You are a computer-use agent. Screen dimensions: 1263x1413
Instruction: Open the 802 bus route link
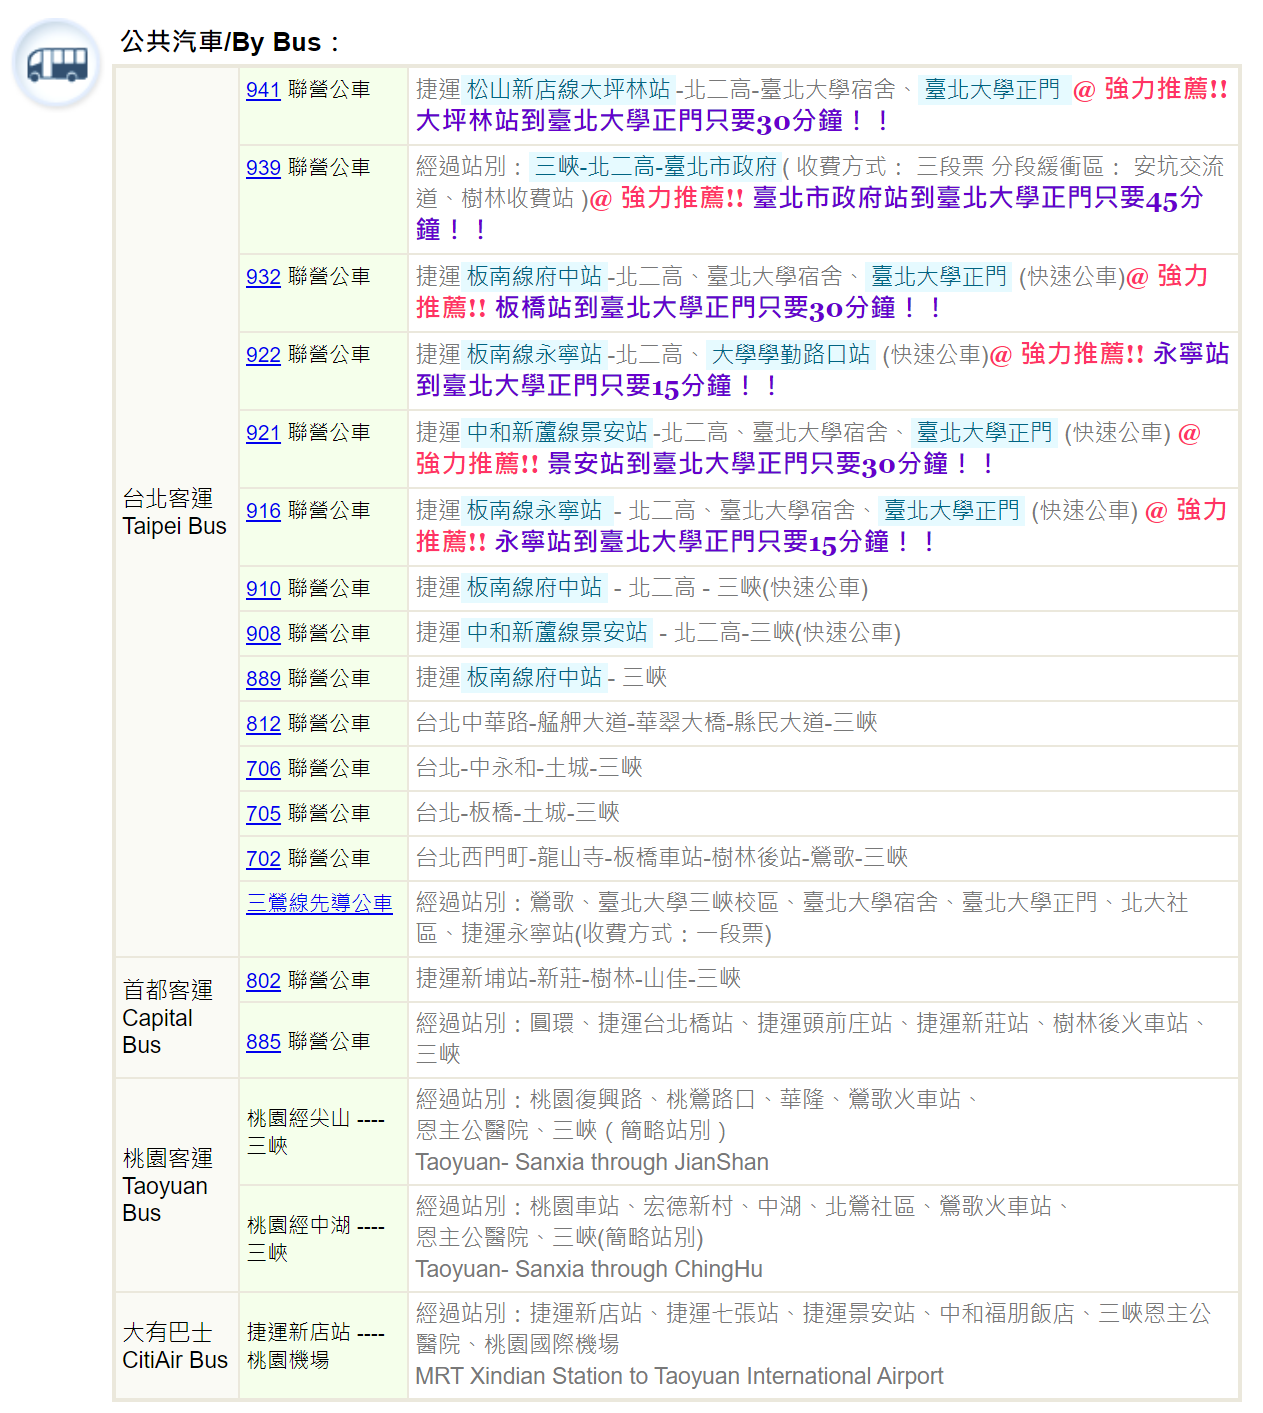[263, 981]
